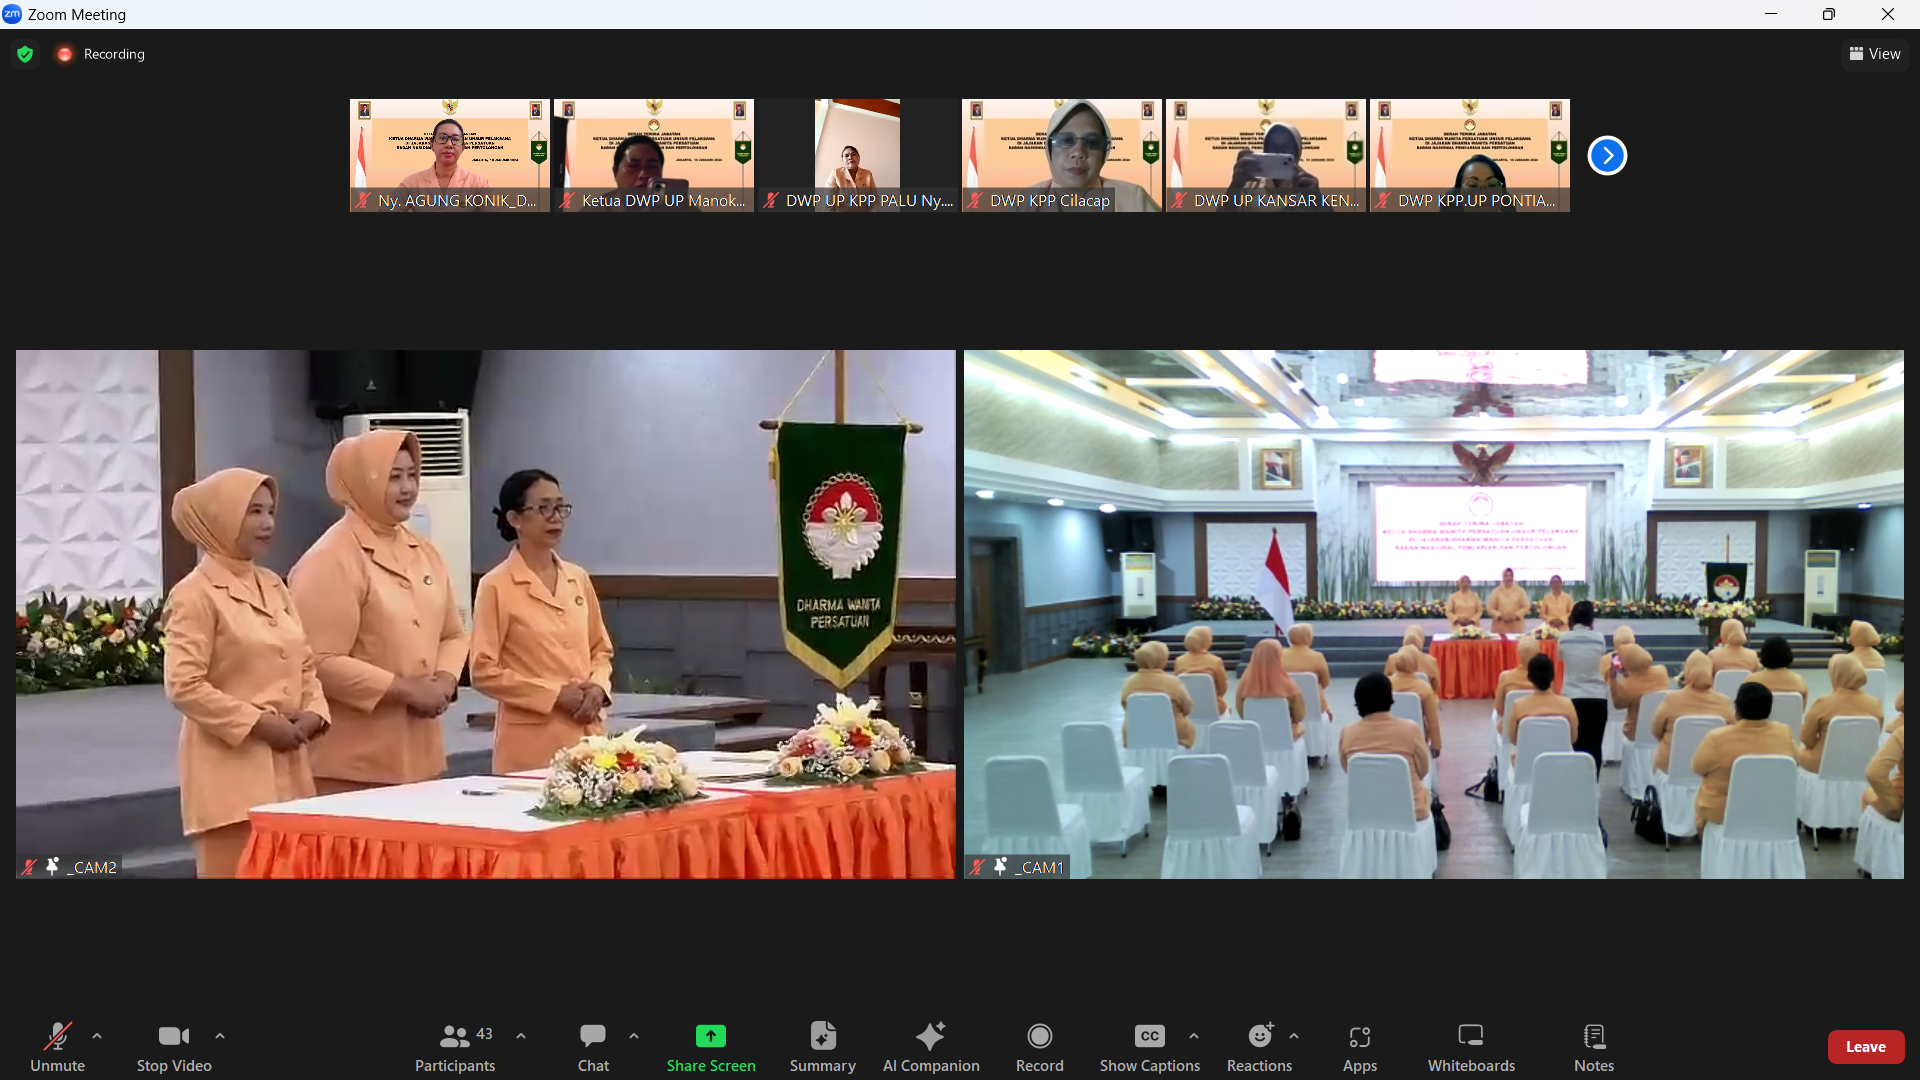
Task: Expand video options arrow beside Stop Video
Action: pyautogui.click(x=220, y=1036)
